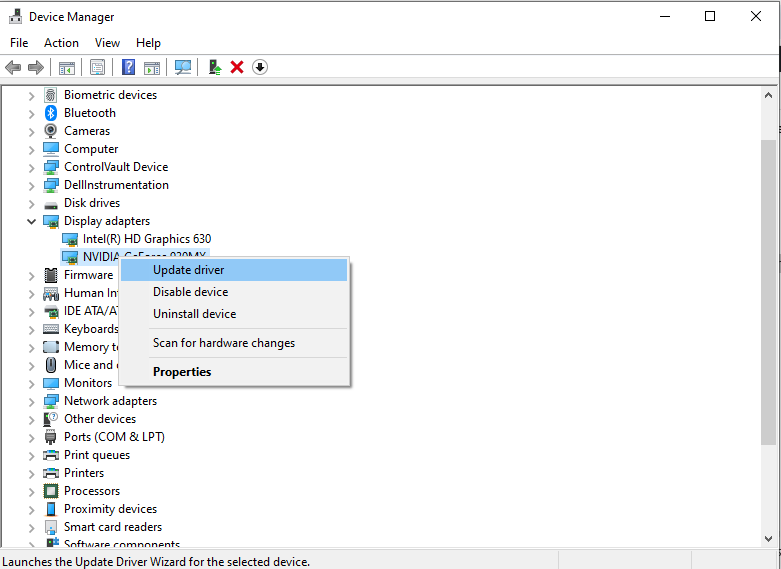Screen dimensions: 781x569
Task: Click the NVIDIA GeForce adapter icon
Action: [70, 257]
